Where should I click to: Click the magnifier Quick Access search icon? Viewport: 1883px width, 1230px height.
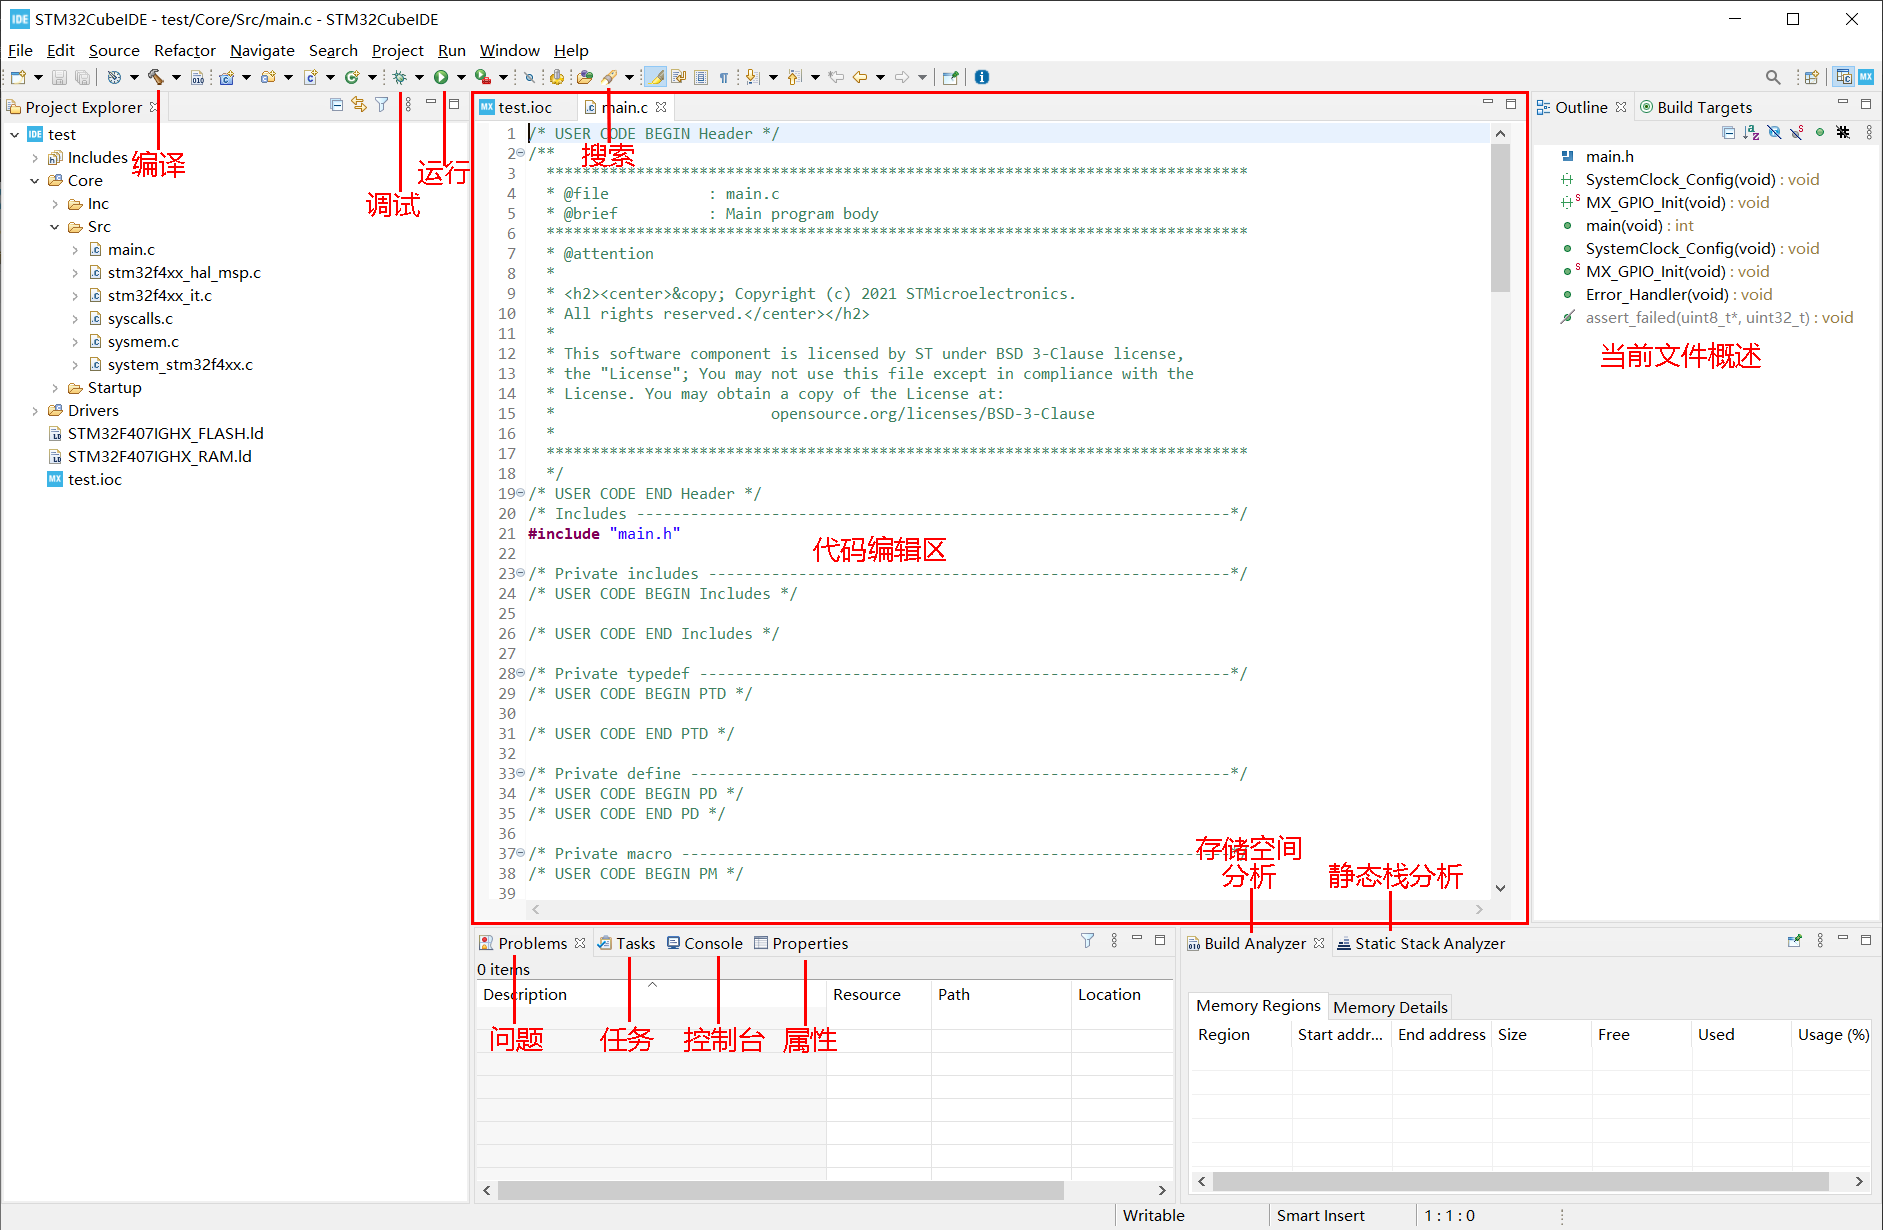(1773, 77)
